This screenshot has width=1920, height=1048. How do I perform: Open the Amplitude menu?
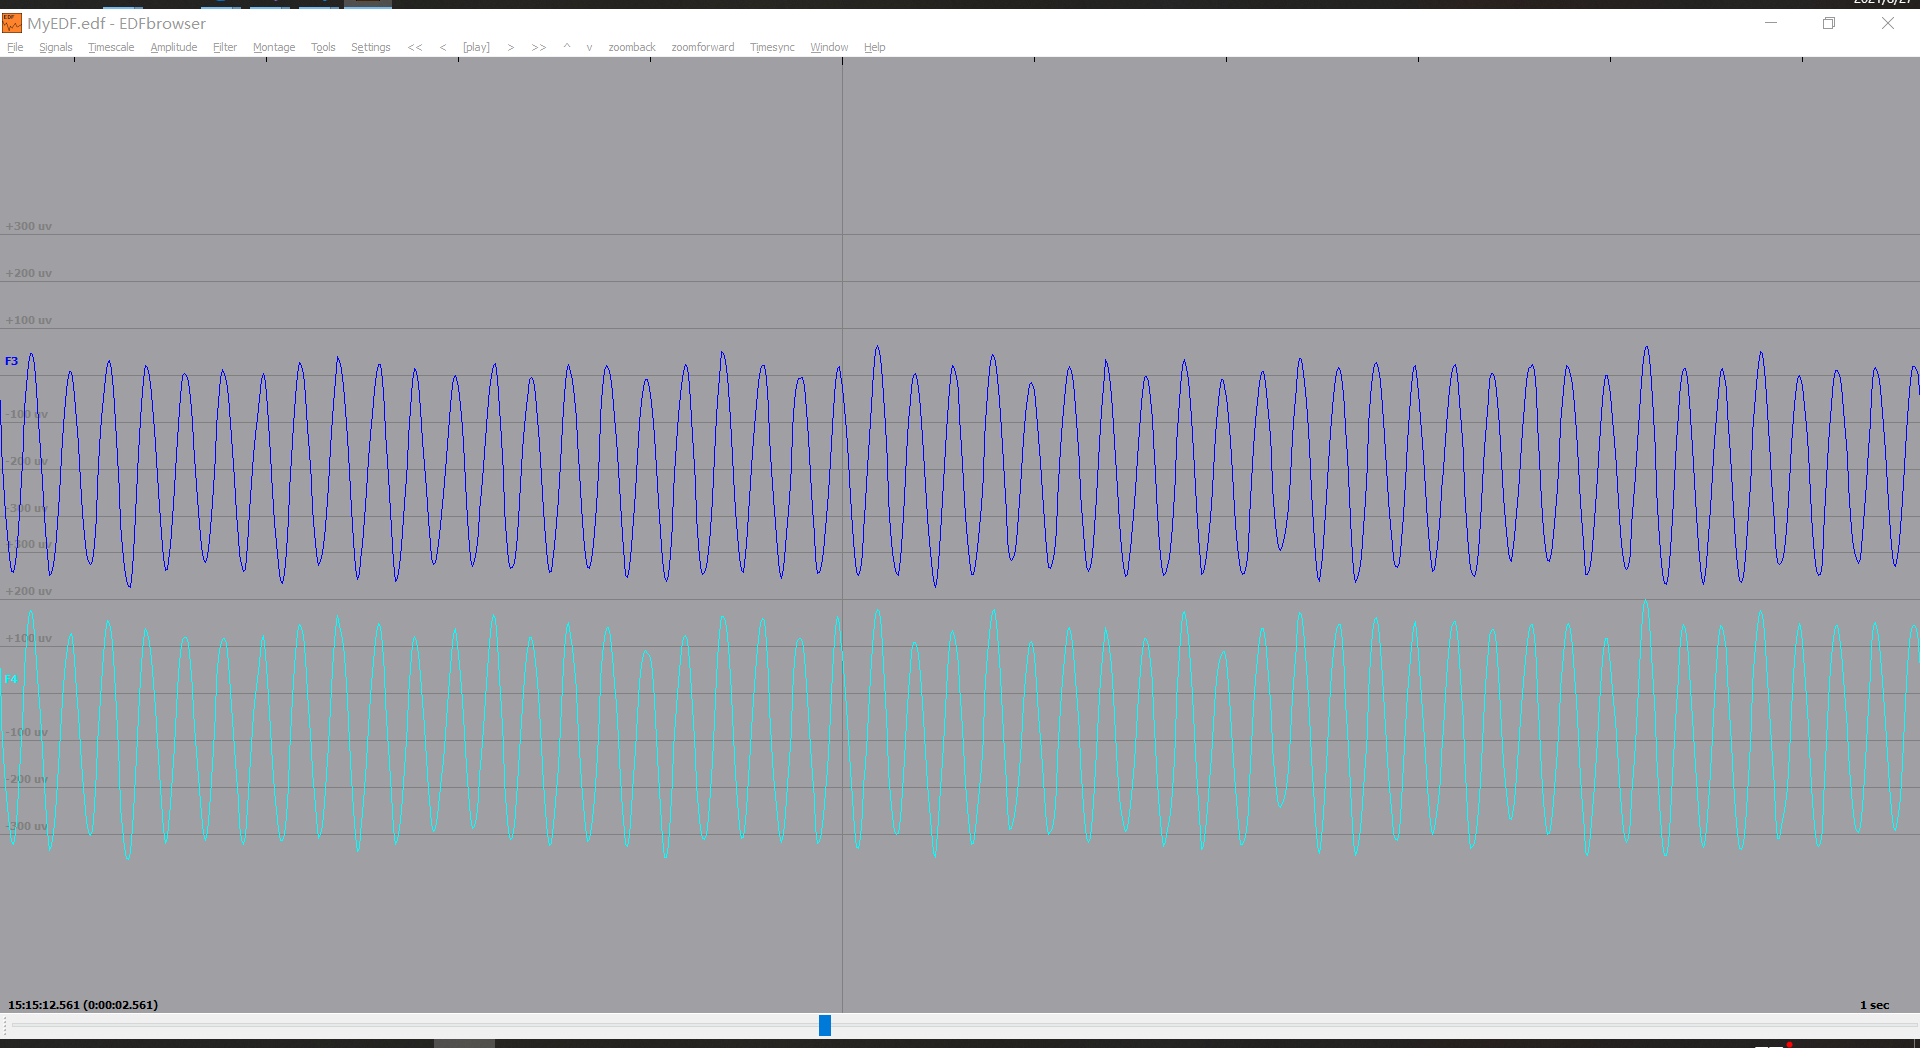(174, 47)
